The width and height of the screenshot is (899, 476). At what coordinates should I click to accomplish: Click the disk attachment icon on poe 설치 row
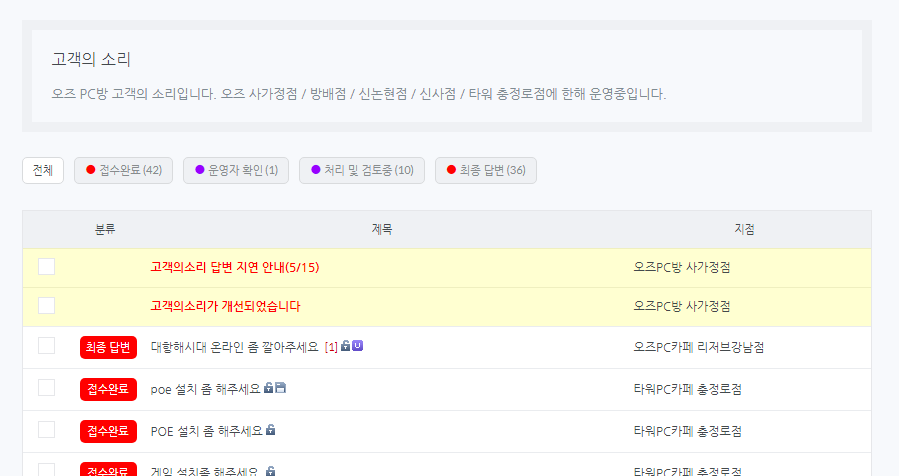280,388
